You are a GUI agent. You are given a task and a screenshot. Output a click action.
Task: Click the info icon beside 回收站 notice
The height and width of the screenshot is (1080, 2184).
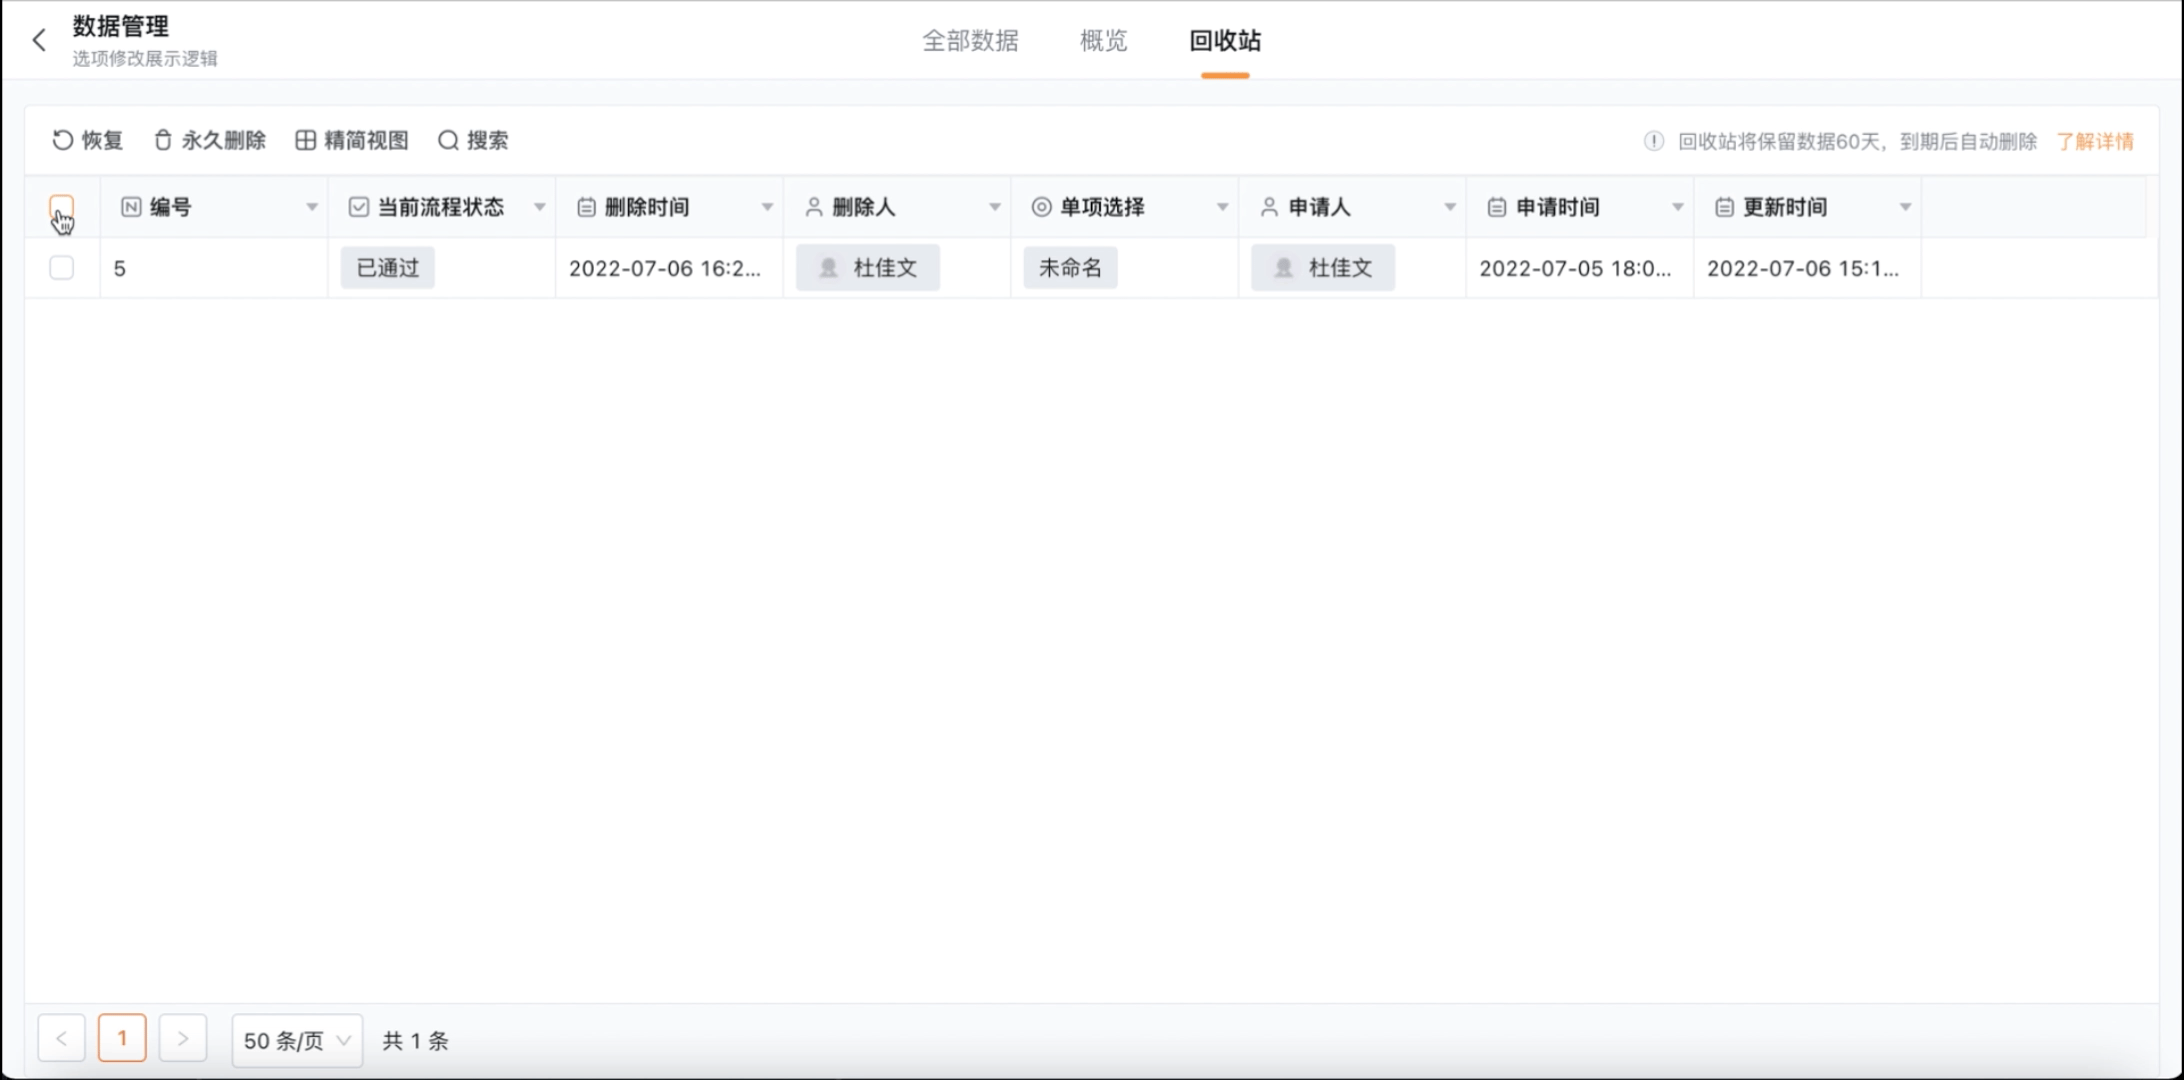(x=1653, y=141)
